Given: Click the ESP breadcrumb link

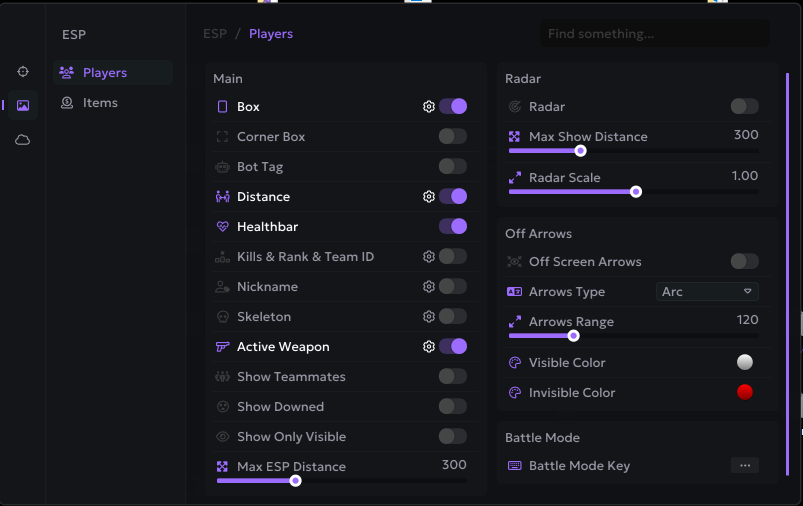Looking at the screenshot, I should (x=214, y=34).
